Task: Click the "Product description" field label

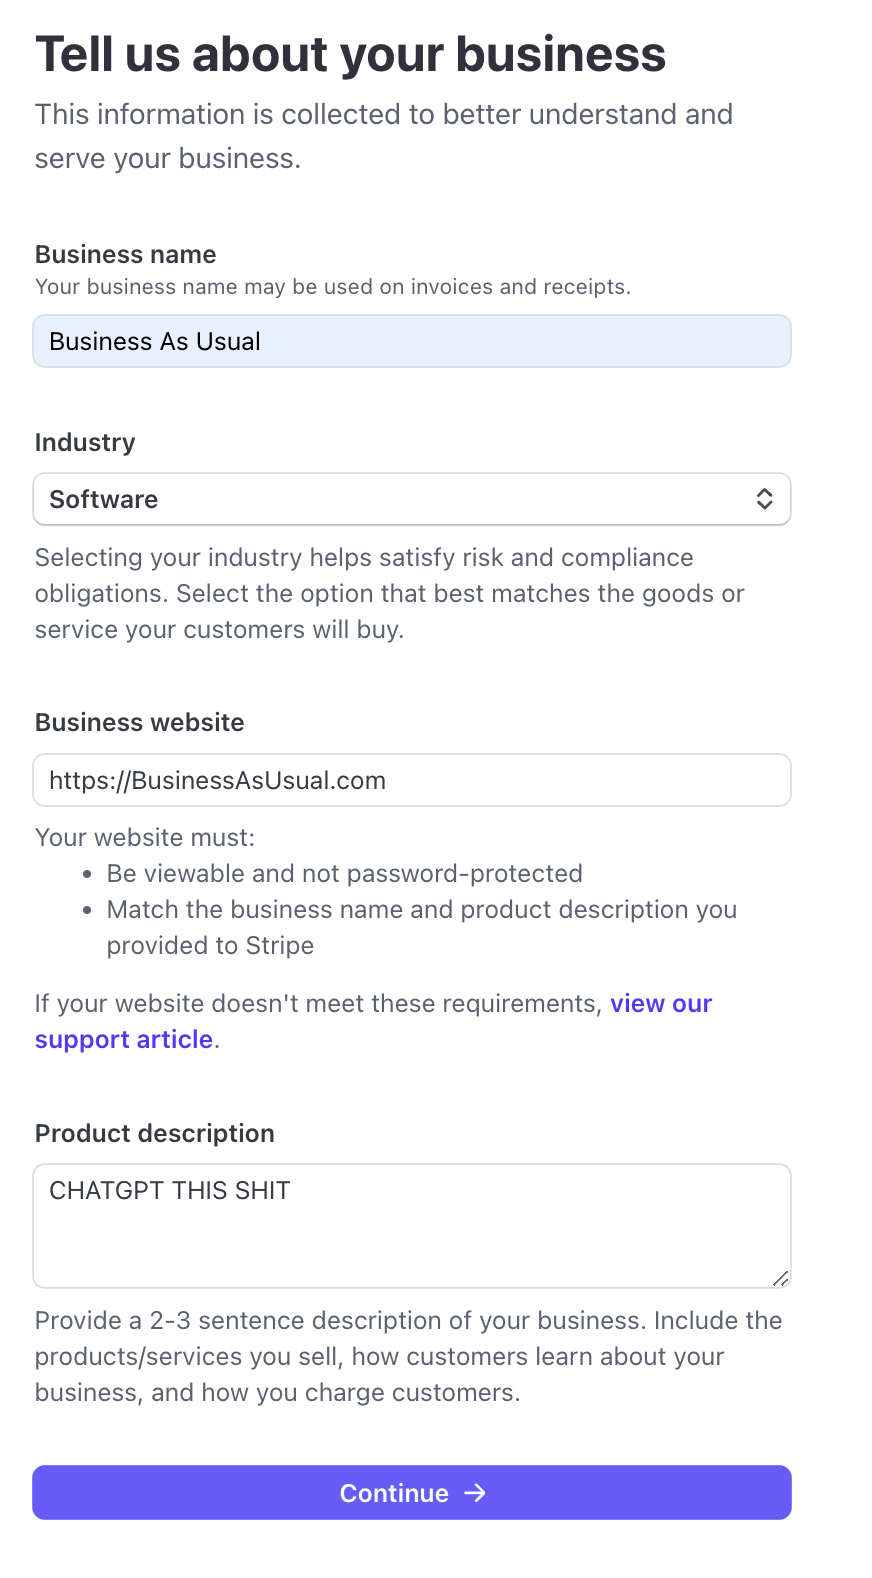Action: [155, 1134]
